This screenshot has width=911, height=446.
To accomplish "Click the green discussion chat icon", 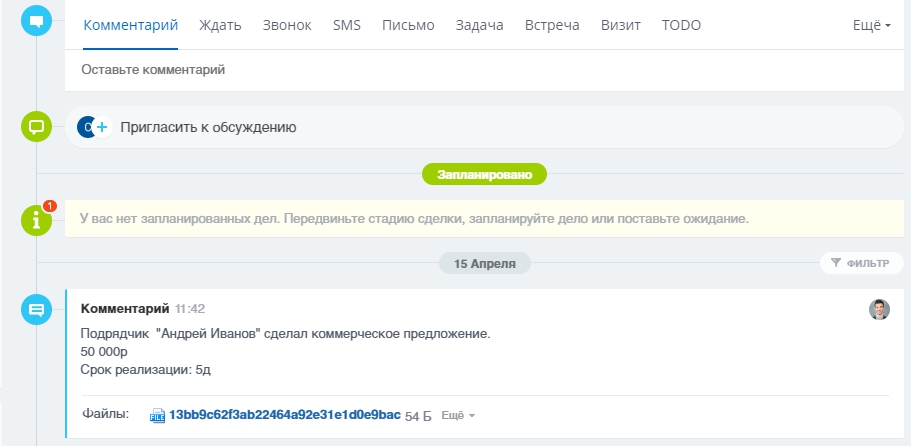I will [37, 127].
